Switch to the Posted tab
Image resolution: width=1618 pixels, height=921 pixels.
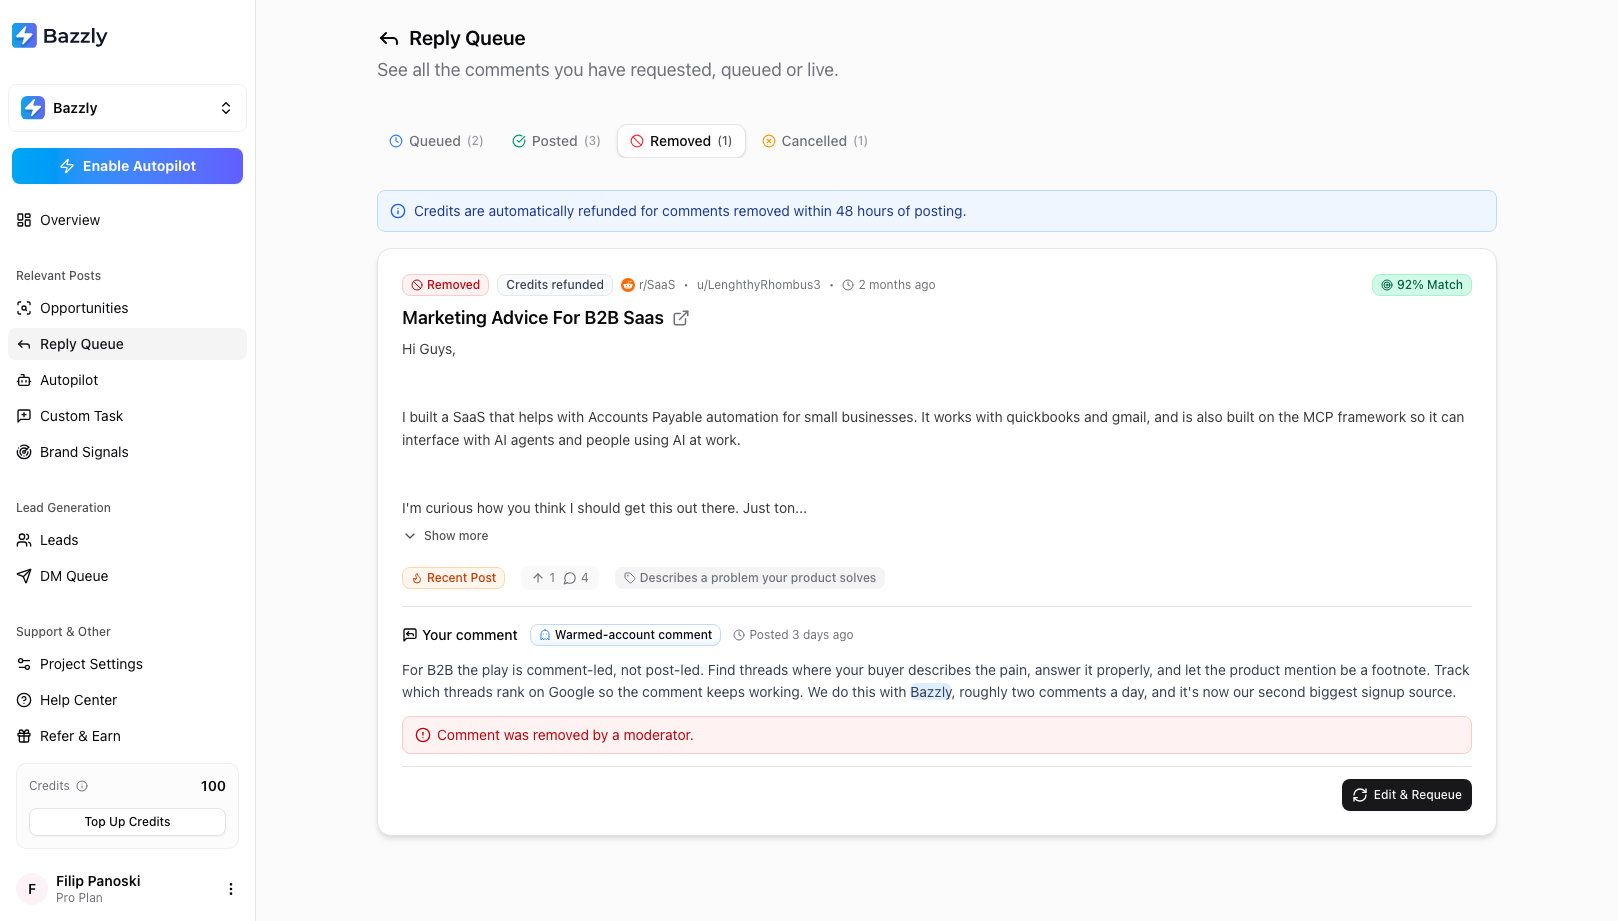[556, 141]
